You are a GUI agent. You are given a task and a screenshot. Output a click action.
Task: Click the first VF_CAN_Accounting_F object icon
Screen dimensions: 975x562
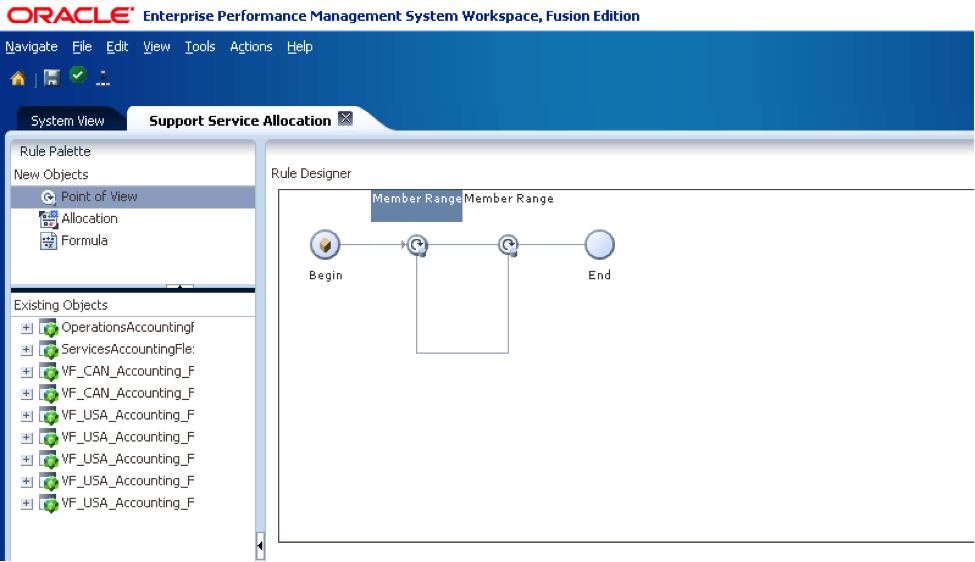49,372
